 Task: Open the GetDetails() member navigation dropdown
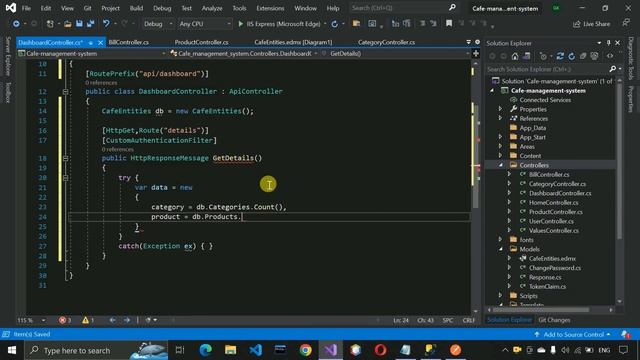coord(396,53)
